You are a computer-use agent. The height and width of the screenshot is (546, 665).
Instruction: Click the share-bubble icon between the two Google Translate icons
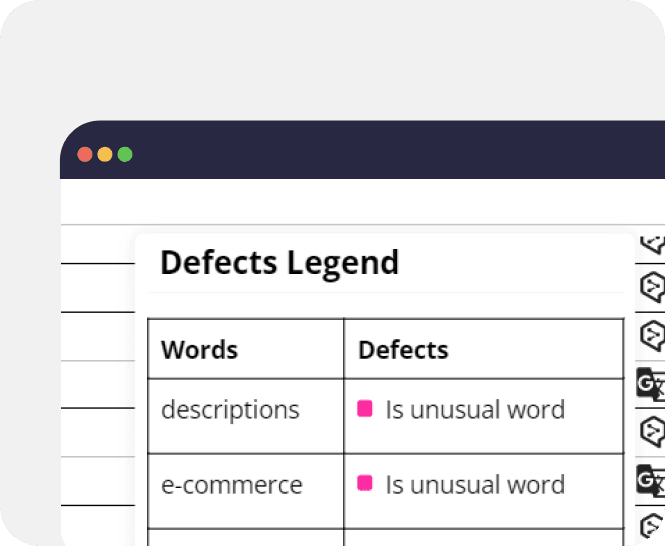pos(653,431)
